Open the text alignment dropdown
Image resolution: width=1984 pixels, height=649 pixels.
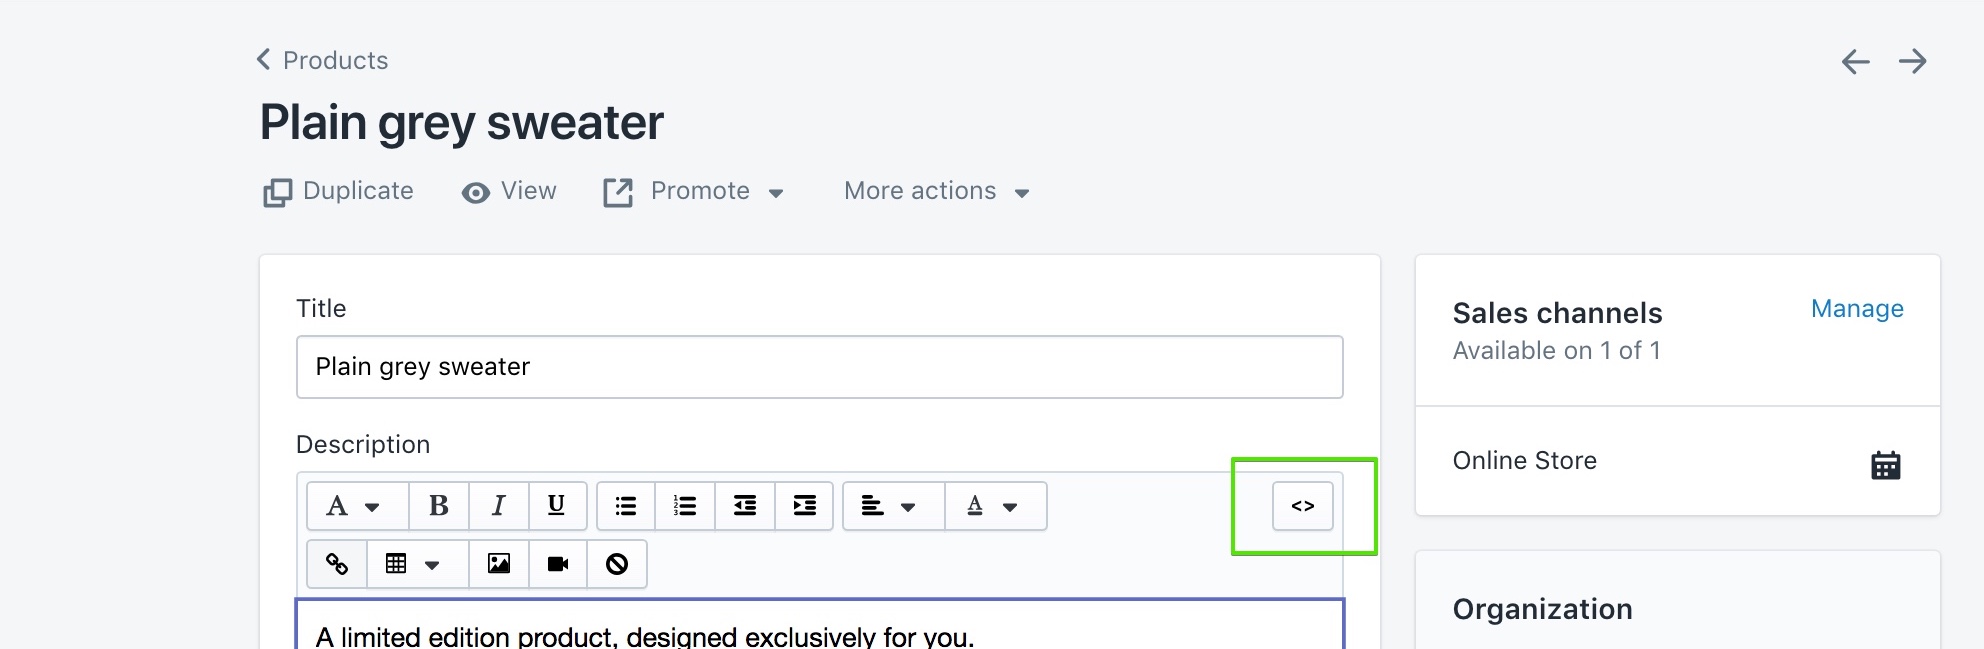tap(894, 506)
